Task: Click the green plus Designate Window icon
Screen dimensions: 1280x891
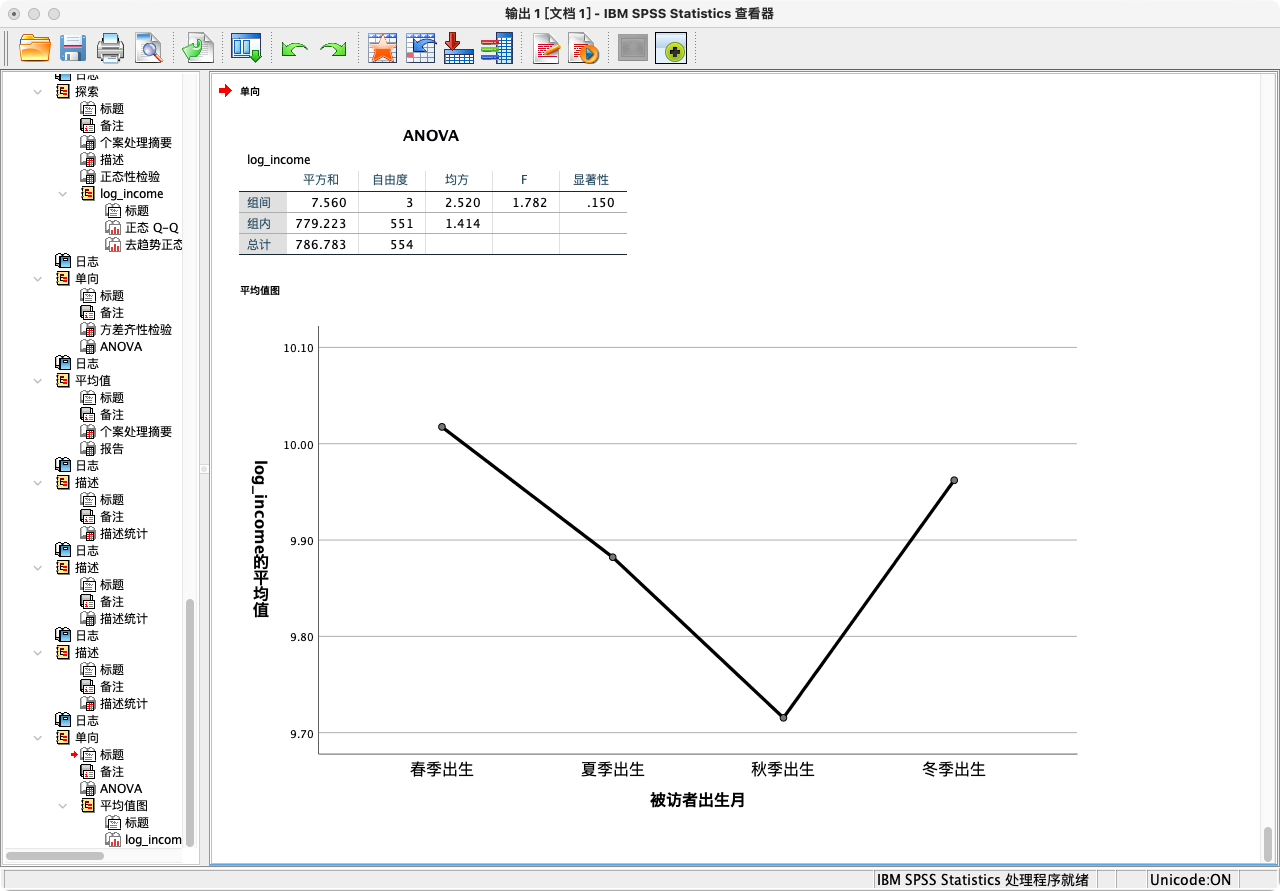Action: [x=671, y=48]
